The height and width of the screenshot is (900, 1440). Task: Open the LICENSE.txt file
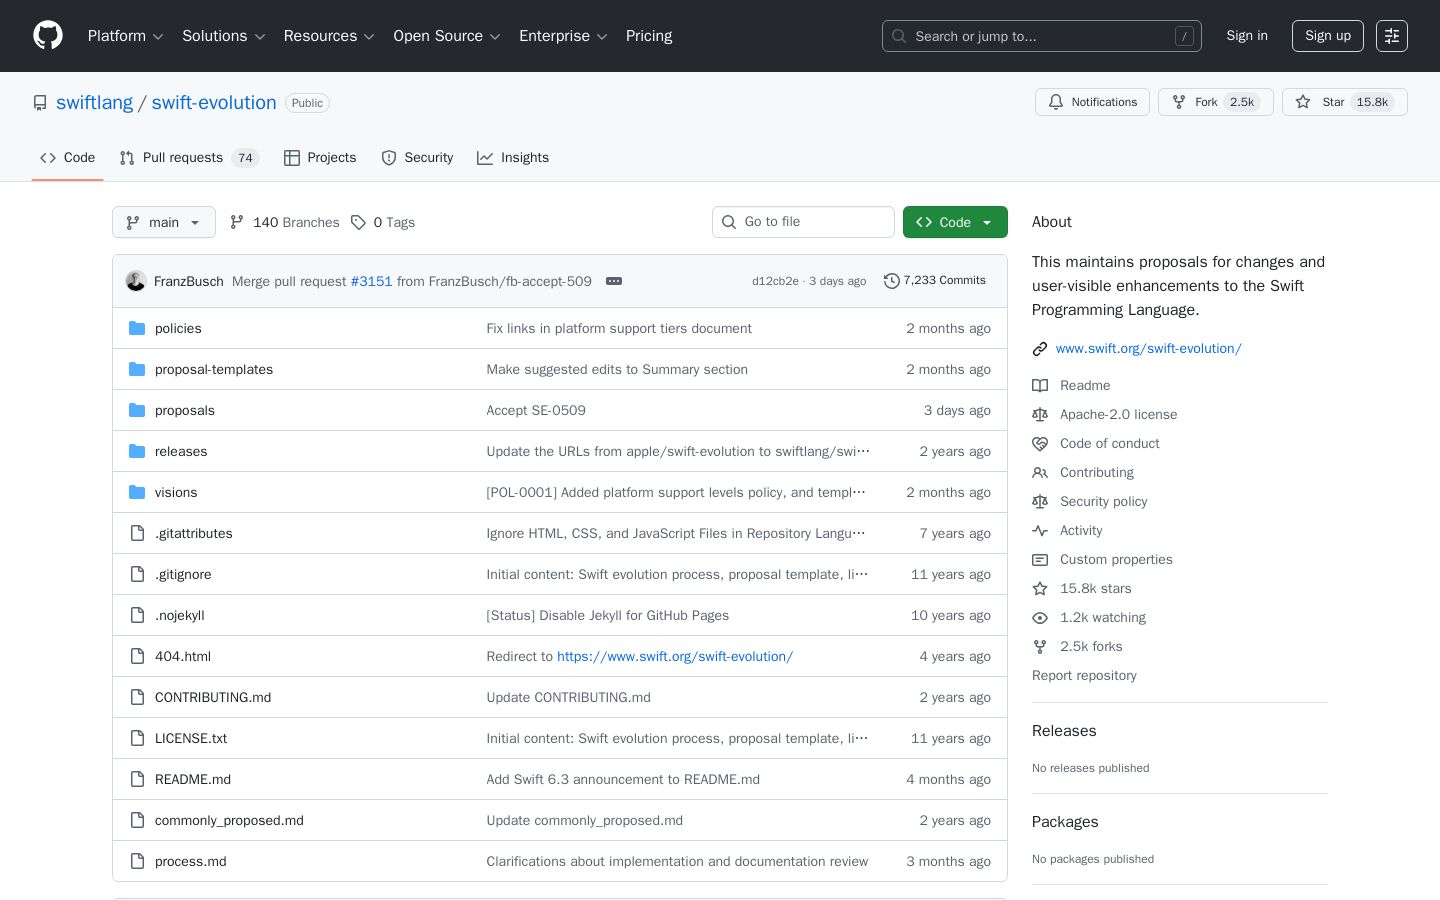coord(191,738)
